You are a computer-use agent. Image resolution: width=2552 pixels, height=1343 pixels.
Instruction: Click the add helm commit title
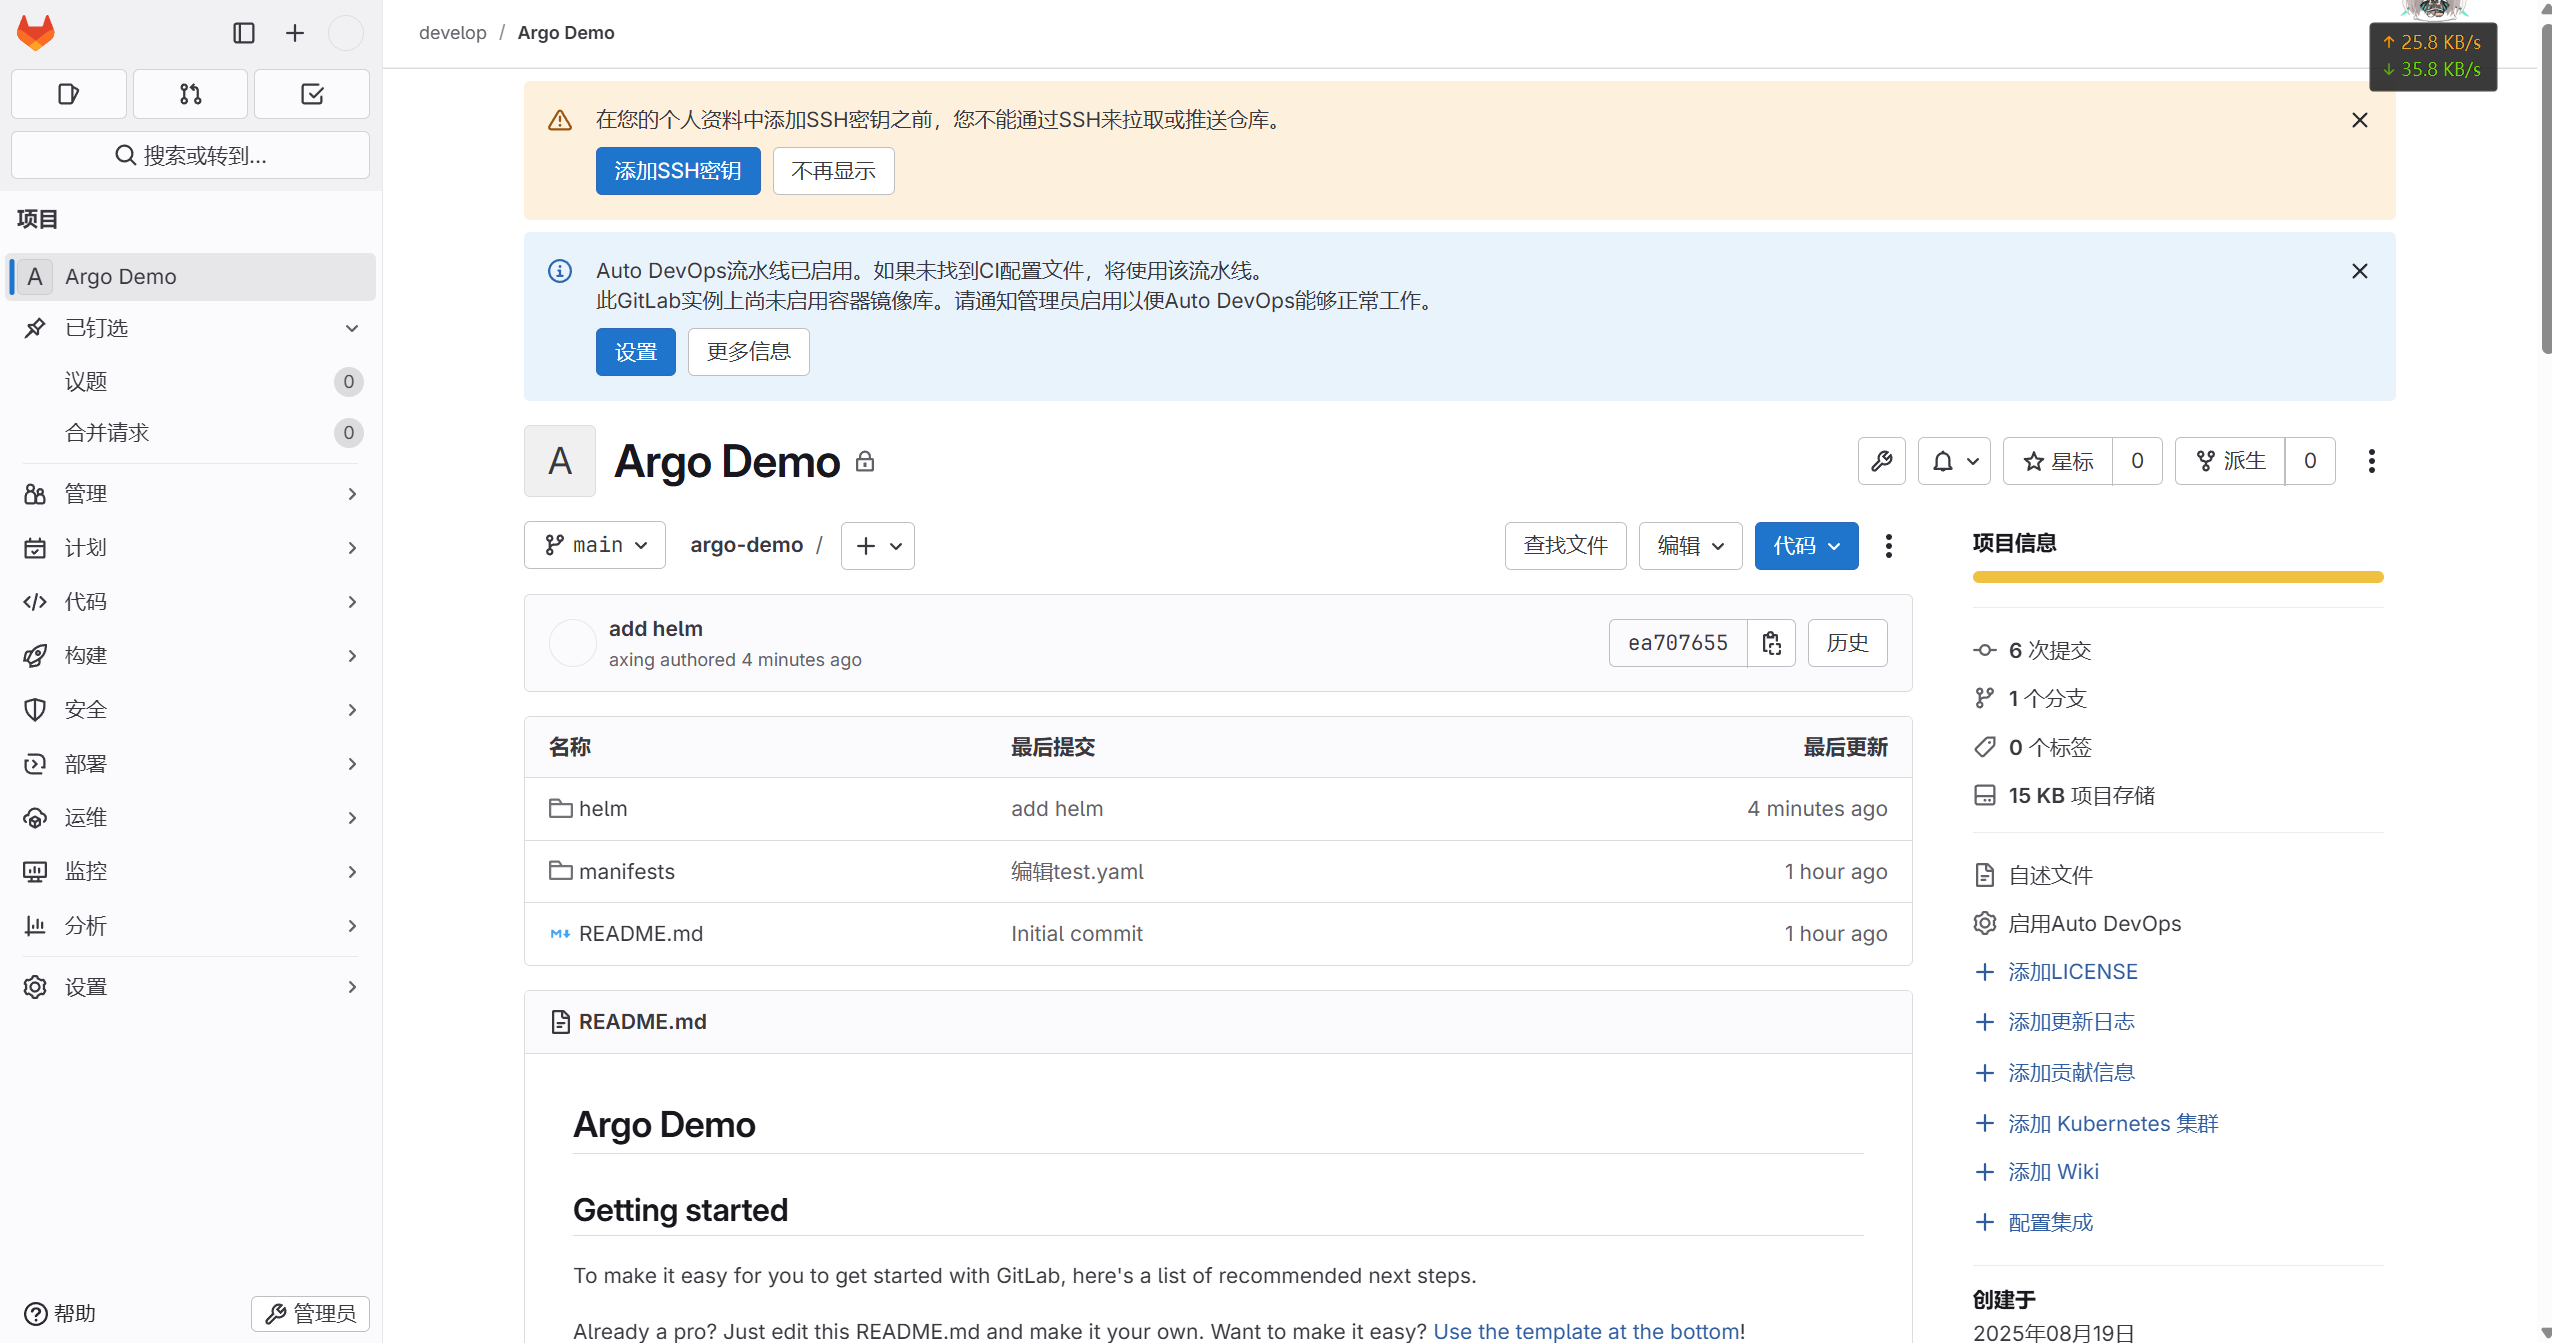[x=655, y=629]
